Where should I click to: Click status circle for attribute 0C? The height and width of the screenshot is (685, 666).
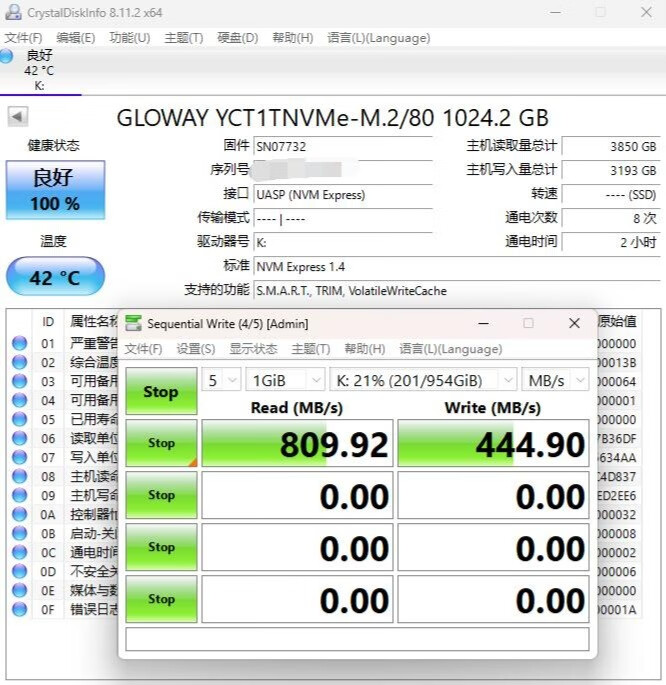[19, 552]
